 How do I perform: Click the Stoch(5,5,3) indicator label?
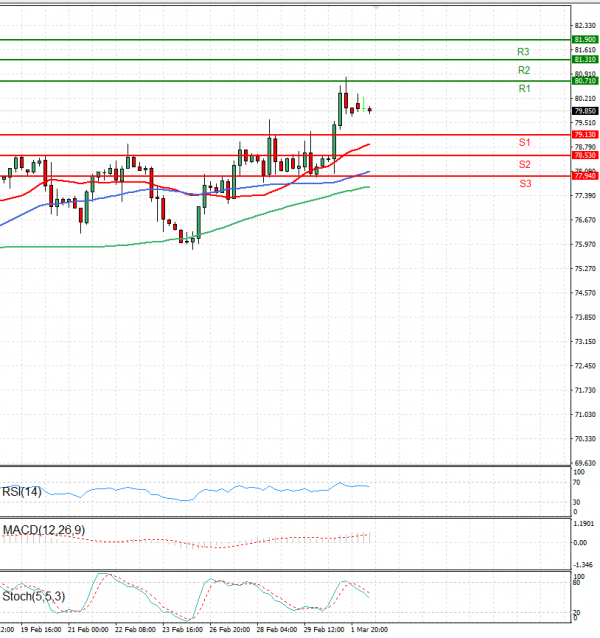click(33, 596)
